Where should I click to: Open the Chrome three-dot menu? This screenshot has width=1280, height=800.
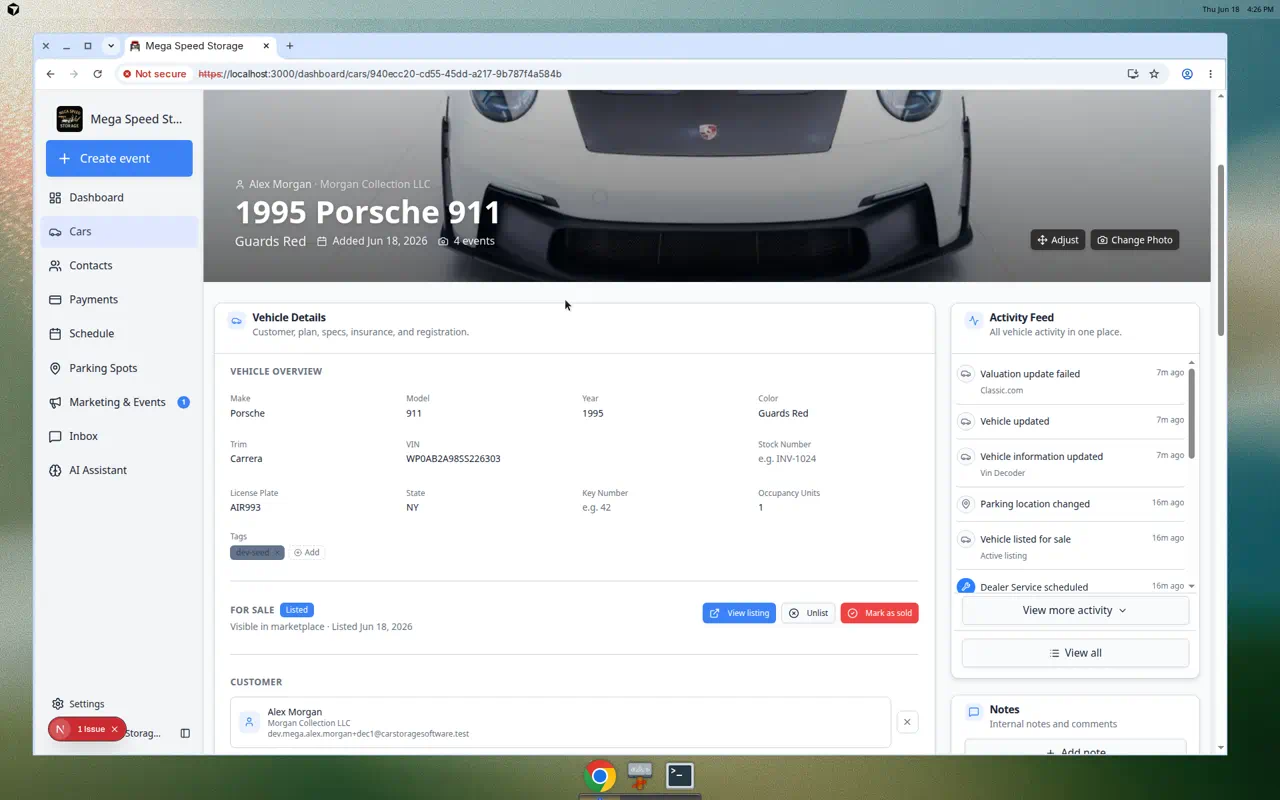pos(1210,74)
